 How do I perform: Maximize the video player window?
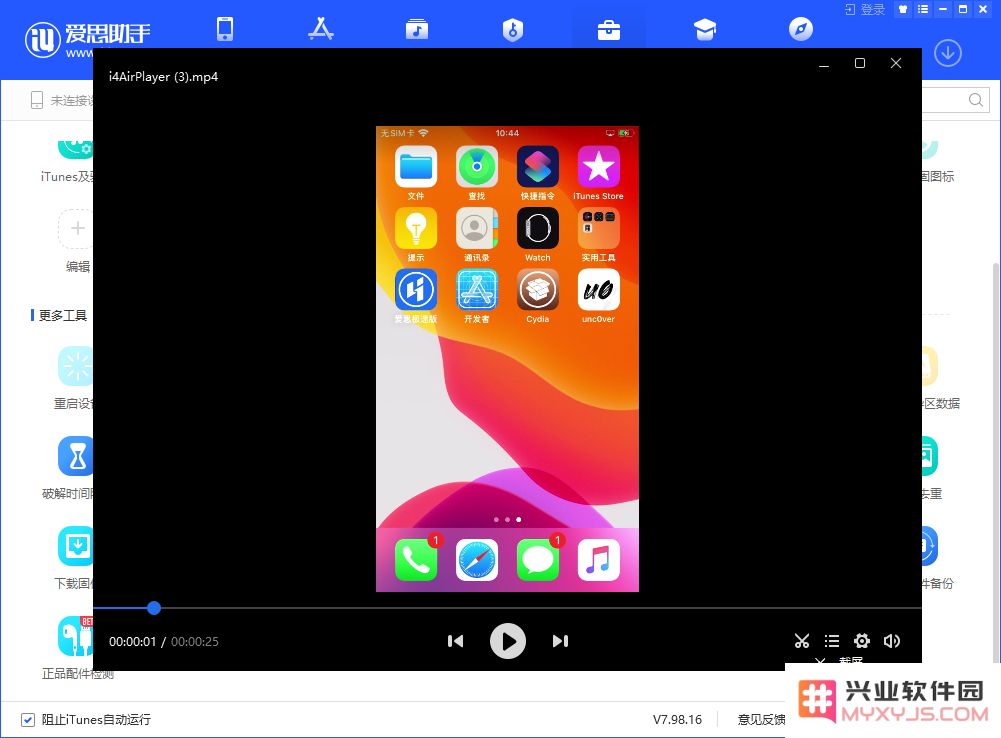click(x=860, y=63)
